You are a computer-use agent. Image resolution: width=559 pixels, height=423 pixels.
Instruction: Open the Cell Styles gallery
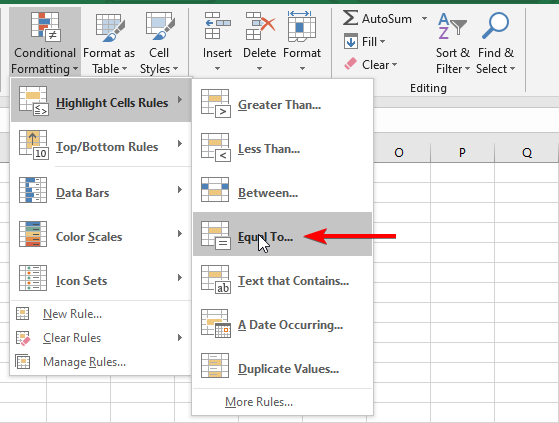point(159,42)
